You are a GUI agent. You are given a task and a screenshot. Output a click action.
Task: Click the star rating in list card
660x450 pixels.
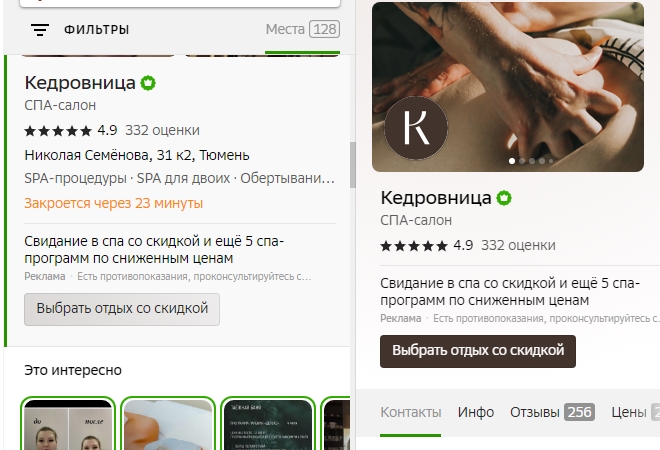click(58, 131)
